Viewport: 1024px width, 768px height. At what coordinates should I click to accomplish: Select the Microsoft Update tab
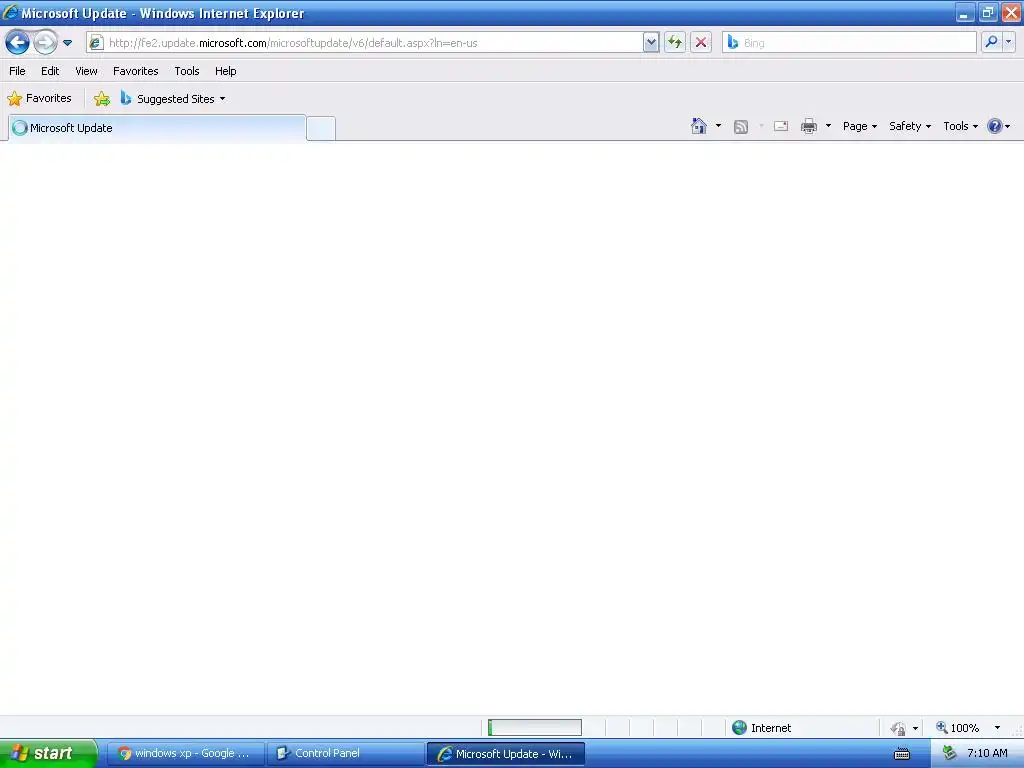coord(157,128)
